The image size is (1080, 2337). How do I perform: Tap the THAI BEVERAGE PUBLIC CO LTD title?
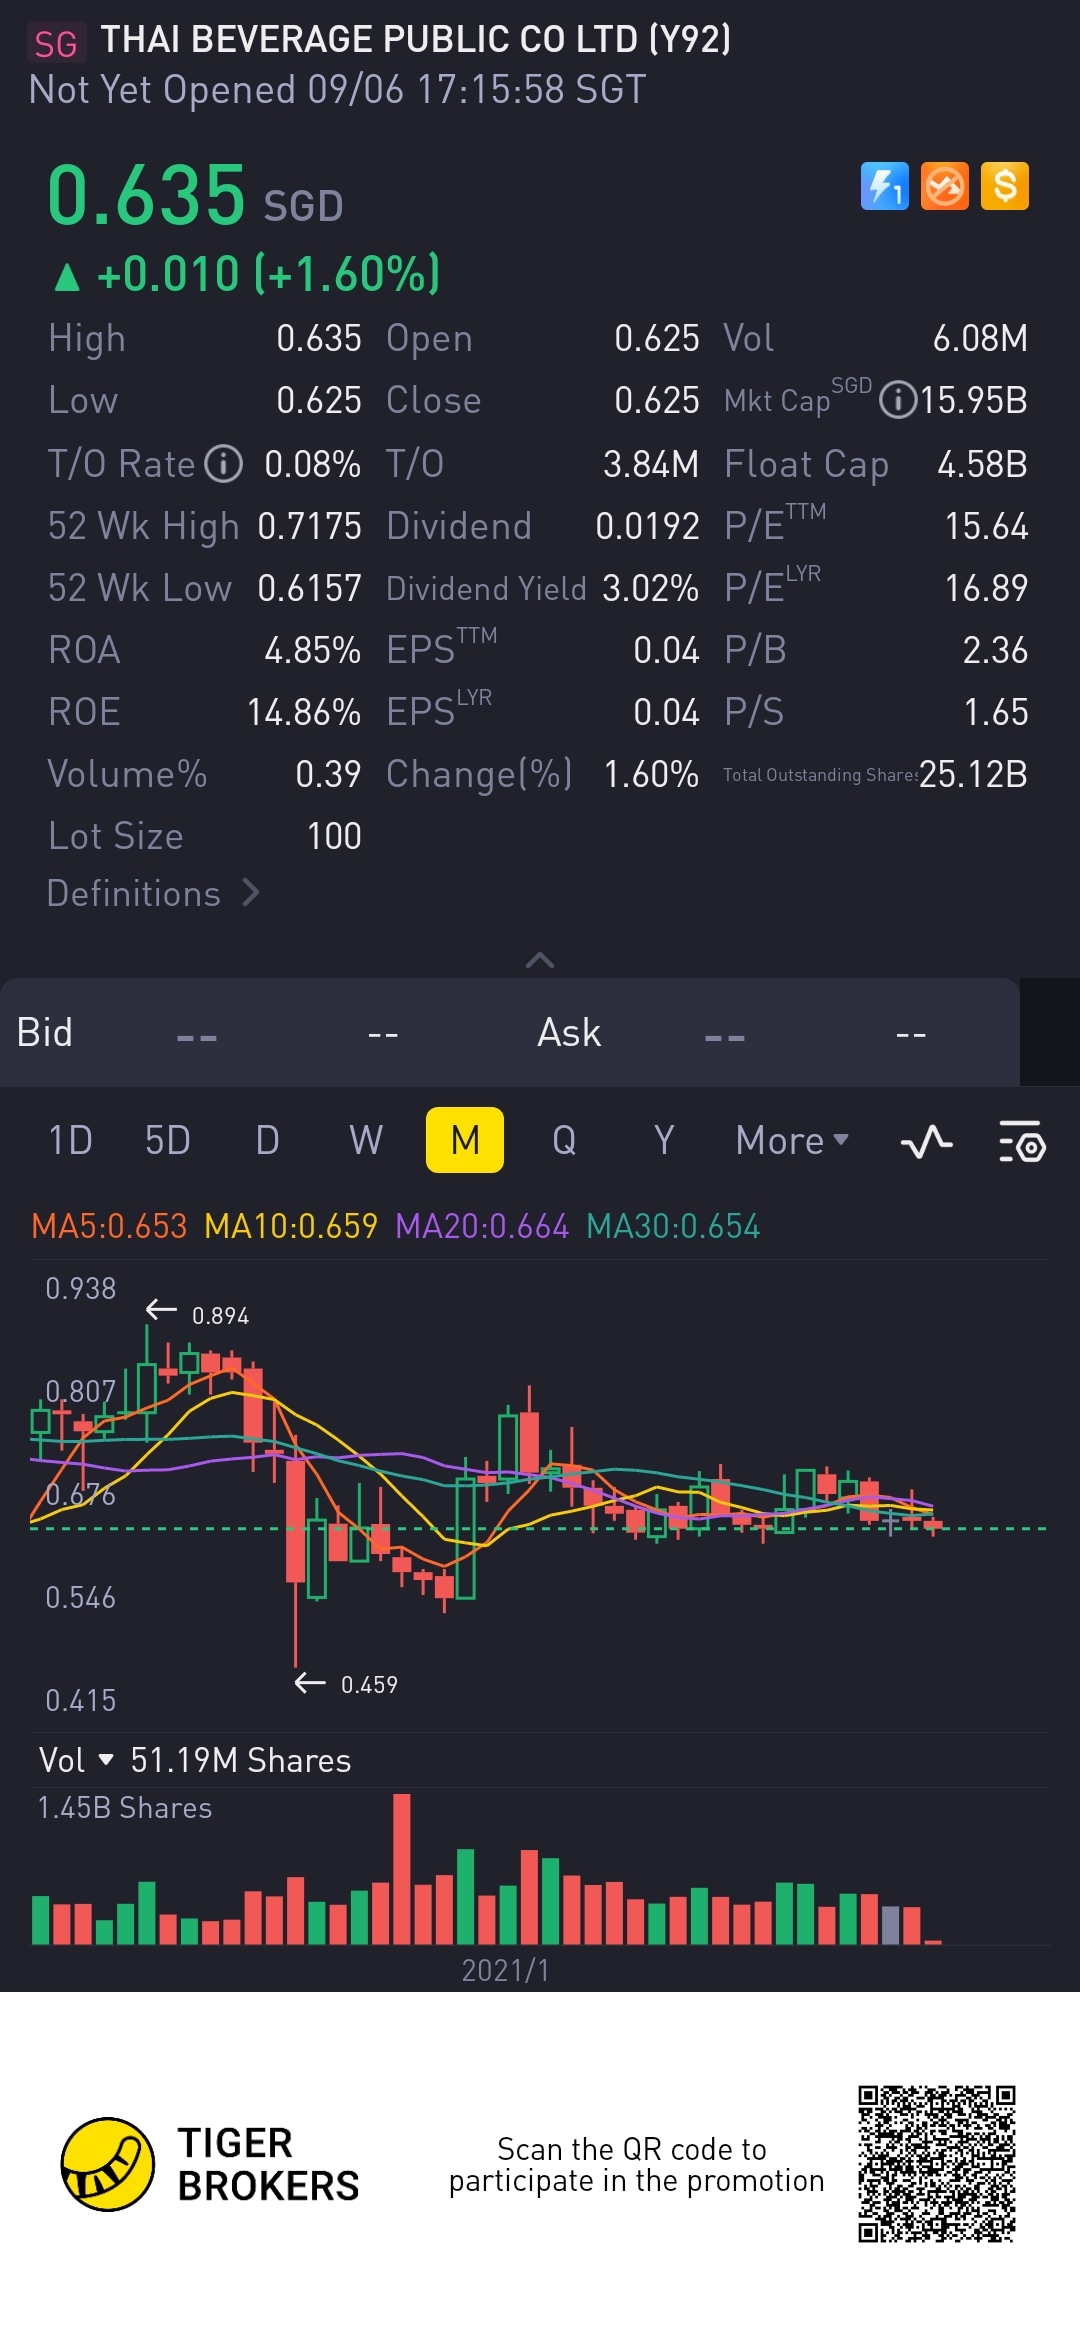pos(416,40)
